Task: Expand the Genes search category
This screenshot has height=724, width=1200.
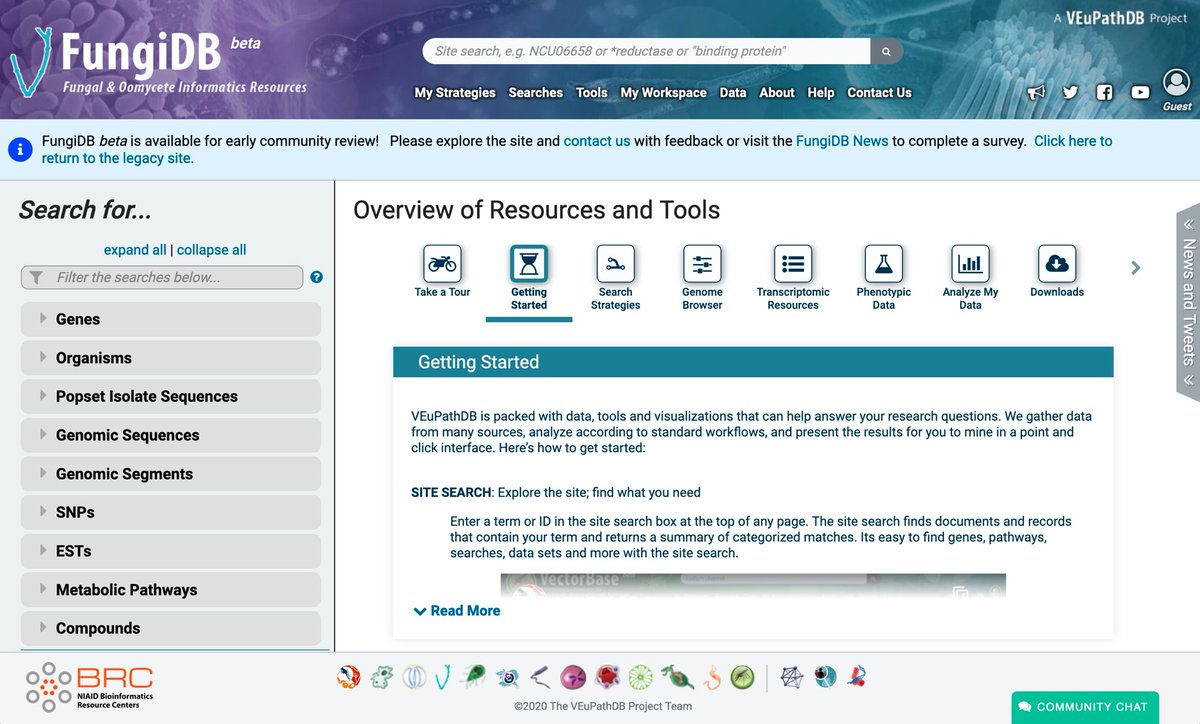Action: click(x=171, y=319)
